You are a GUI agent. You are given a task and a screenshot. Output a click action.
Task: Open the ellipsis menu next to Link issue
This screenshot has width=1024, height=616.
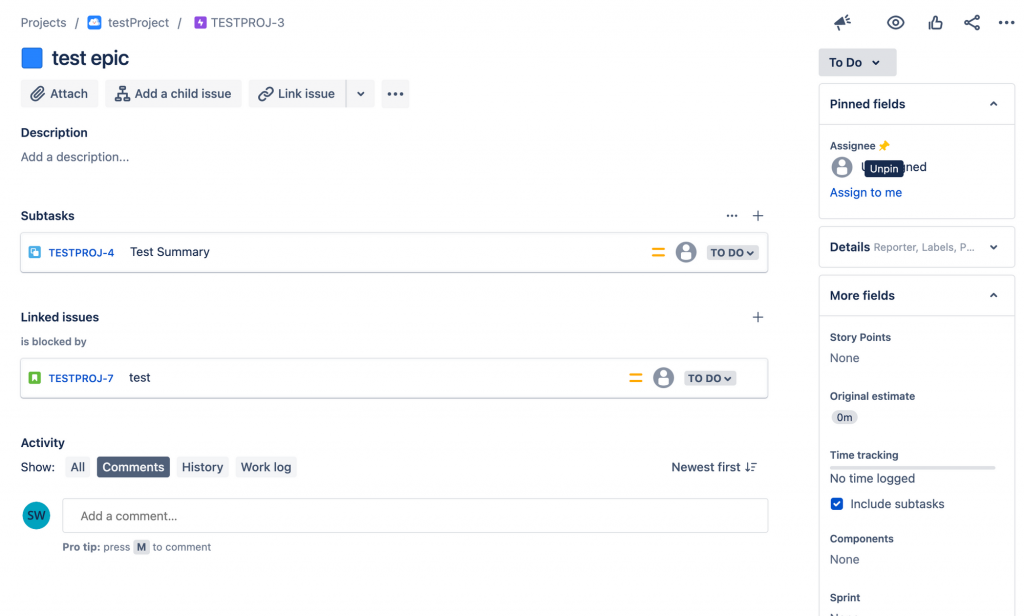(395, 93)
